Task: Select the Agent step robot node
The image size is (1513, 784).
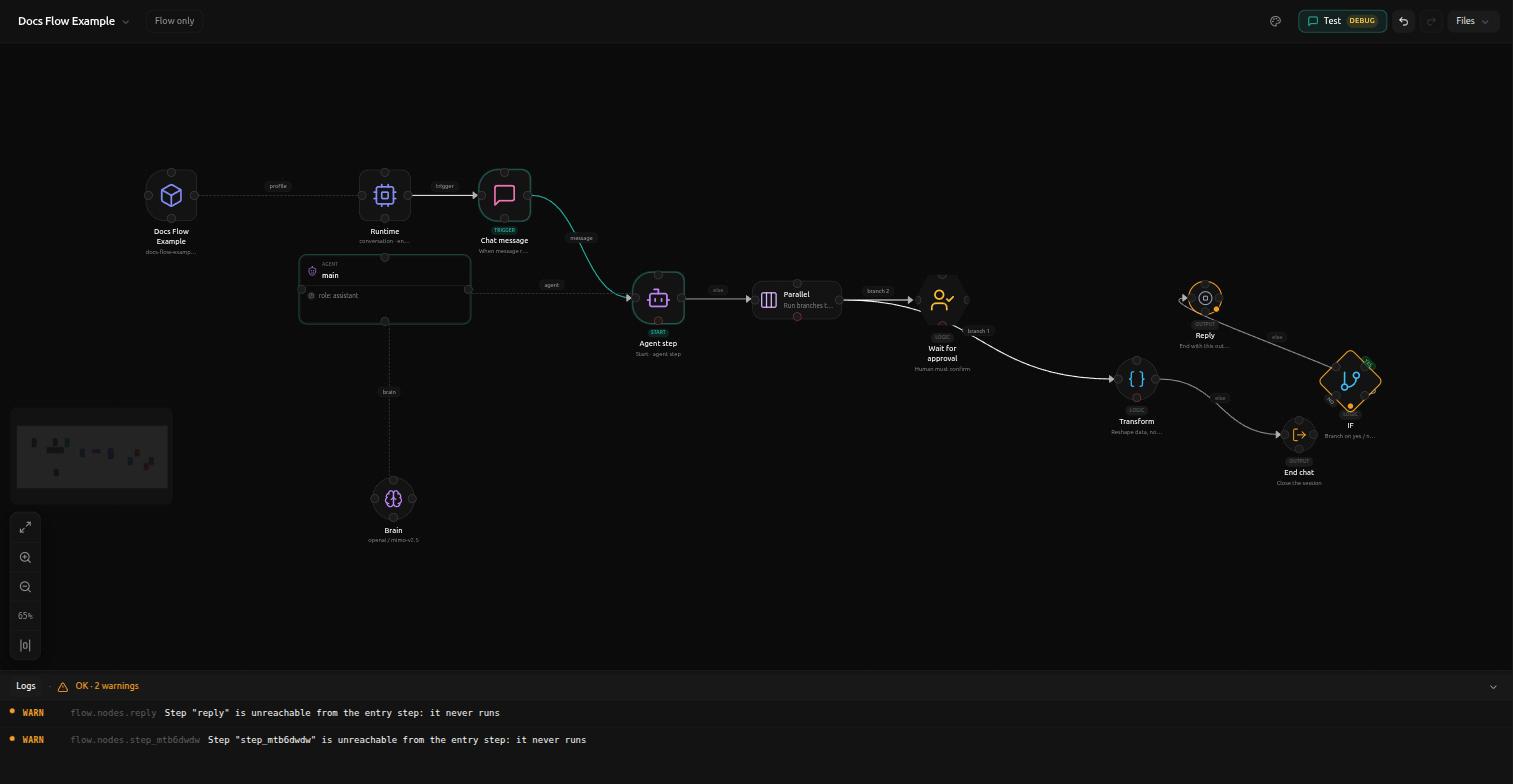Action: pyautogui.click(x=658, y=298)
